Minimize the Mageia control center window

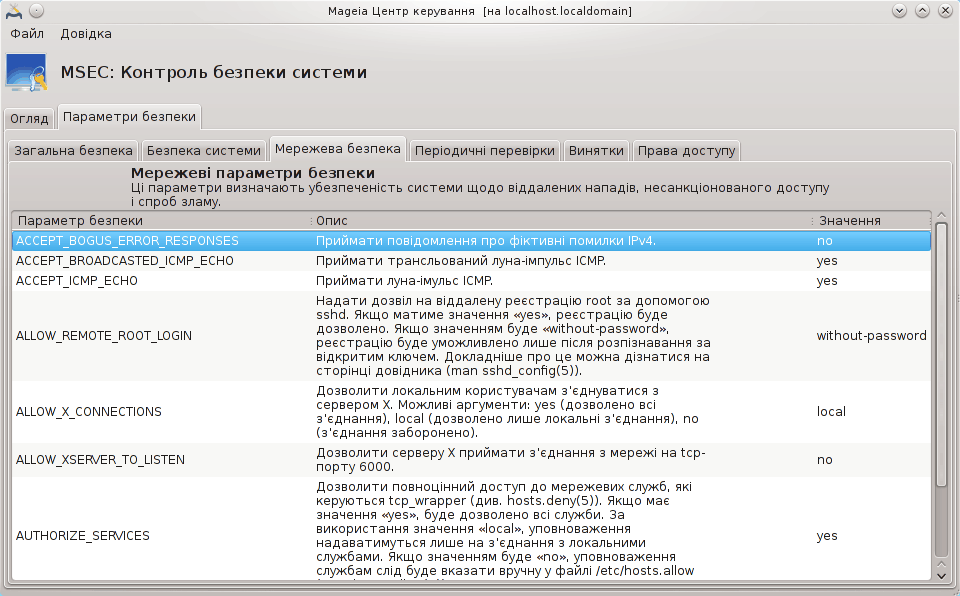coord(899,11)
